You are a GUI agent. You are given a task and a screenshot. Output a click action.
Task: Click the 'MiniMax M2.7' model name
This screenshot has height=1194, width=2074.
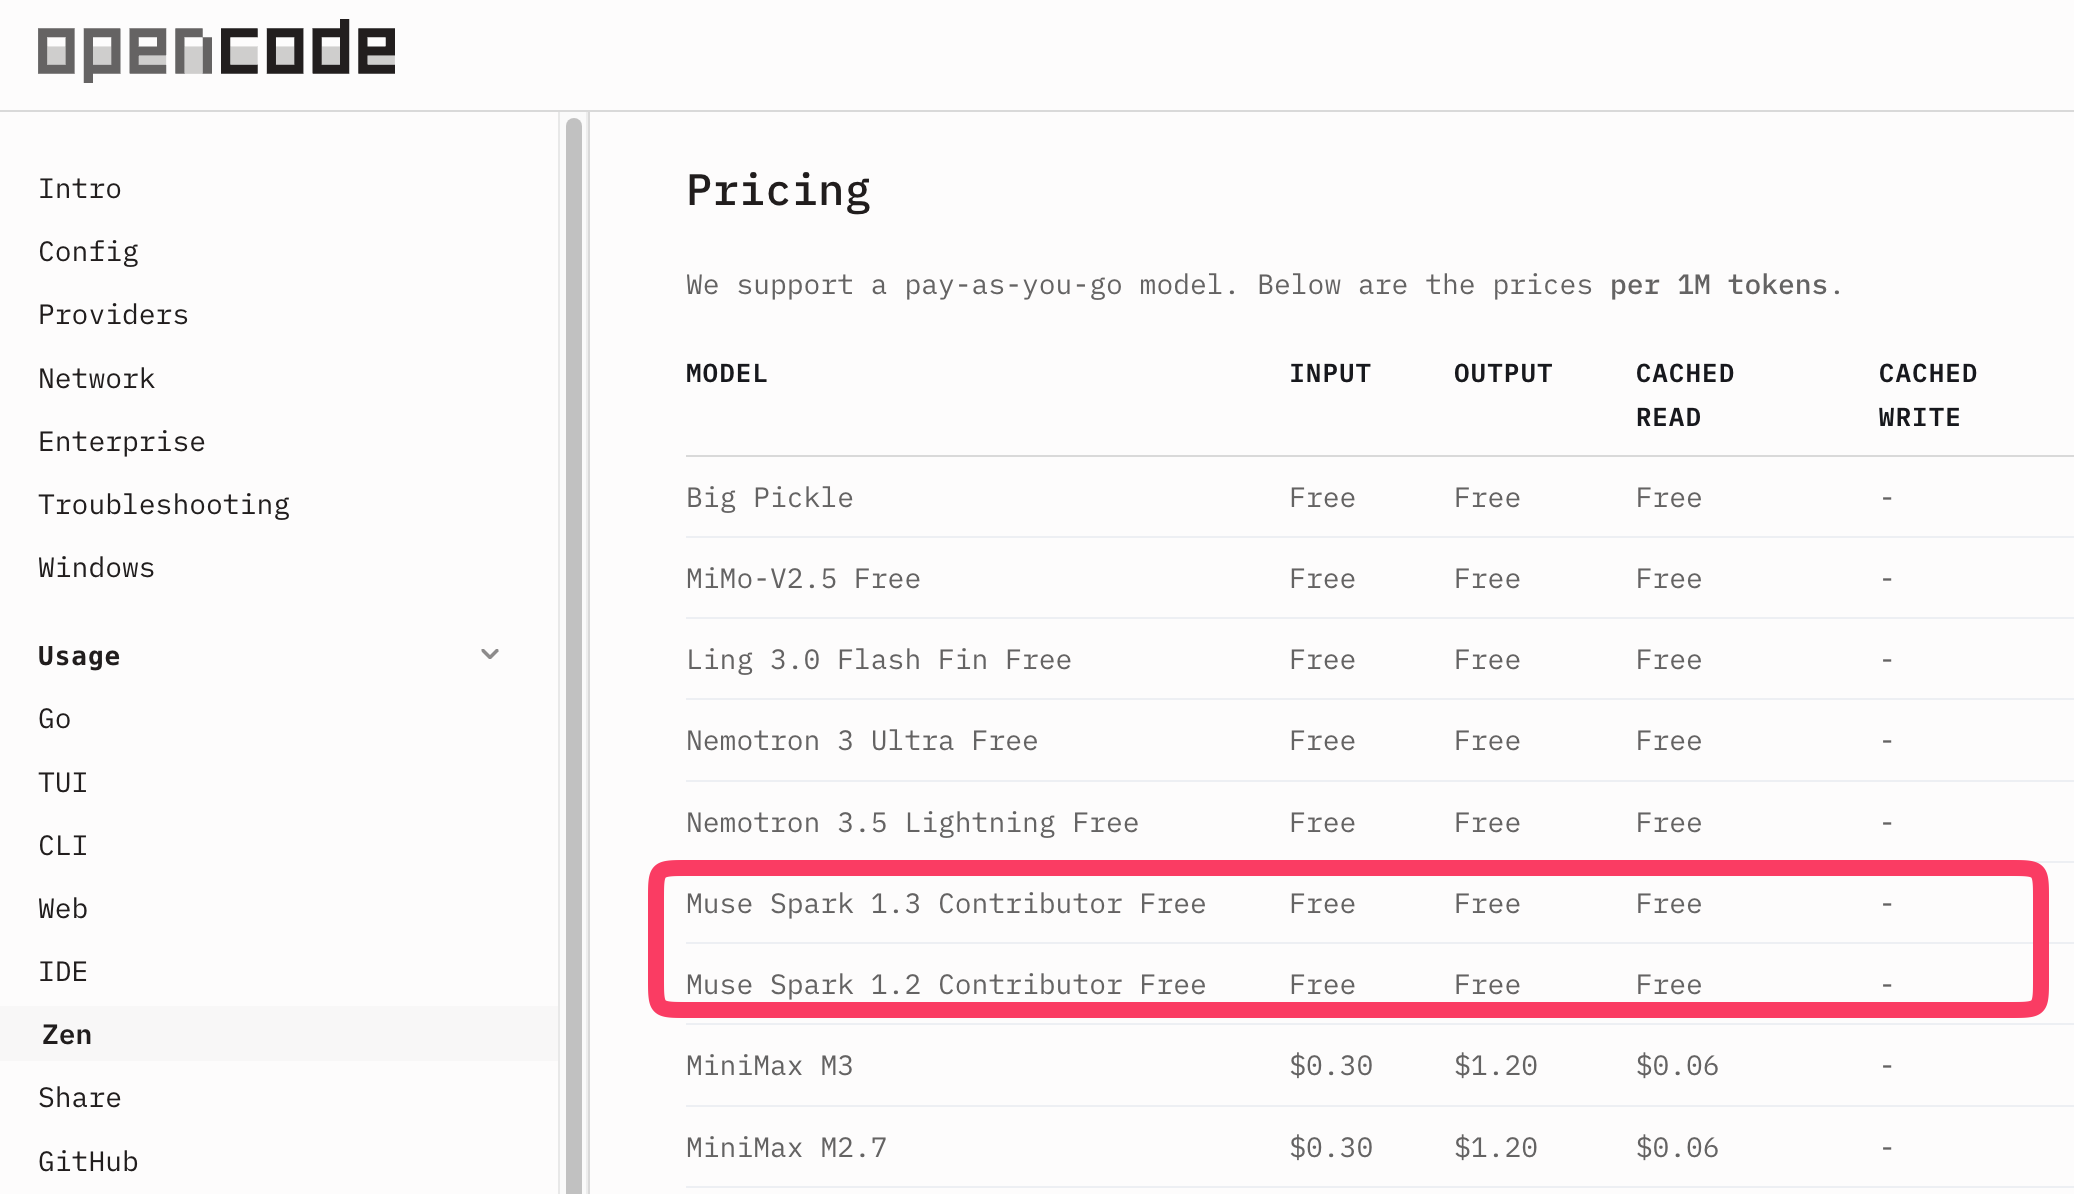(786, 1147)
